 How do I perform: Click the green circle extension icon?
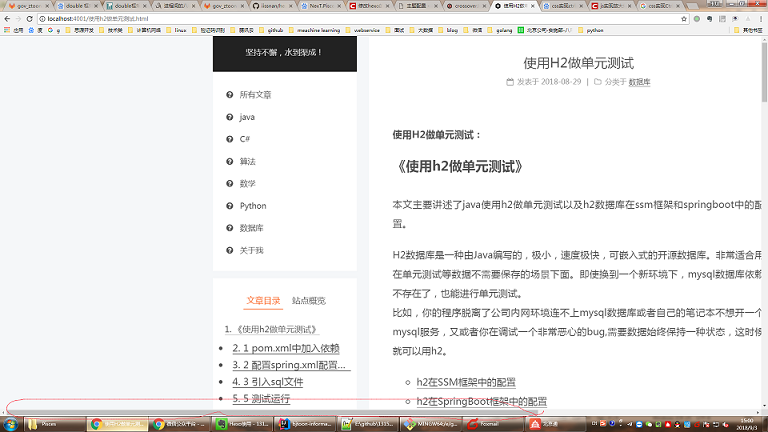point(697,19)
